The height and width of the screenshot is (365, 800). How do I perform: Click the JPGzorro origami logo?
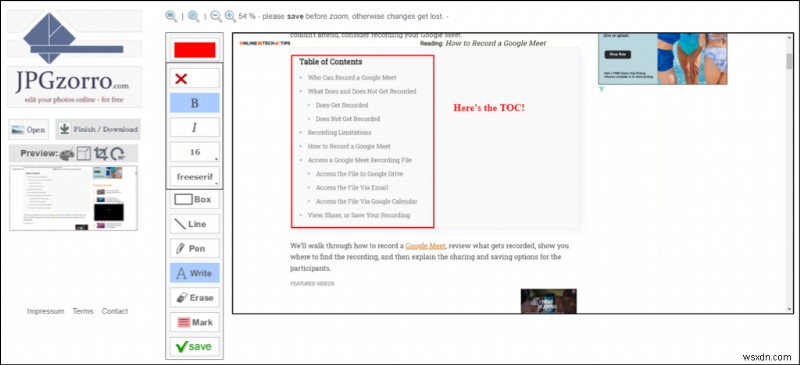(x=73, y=38)
